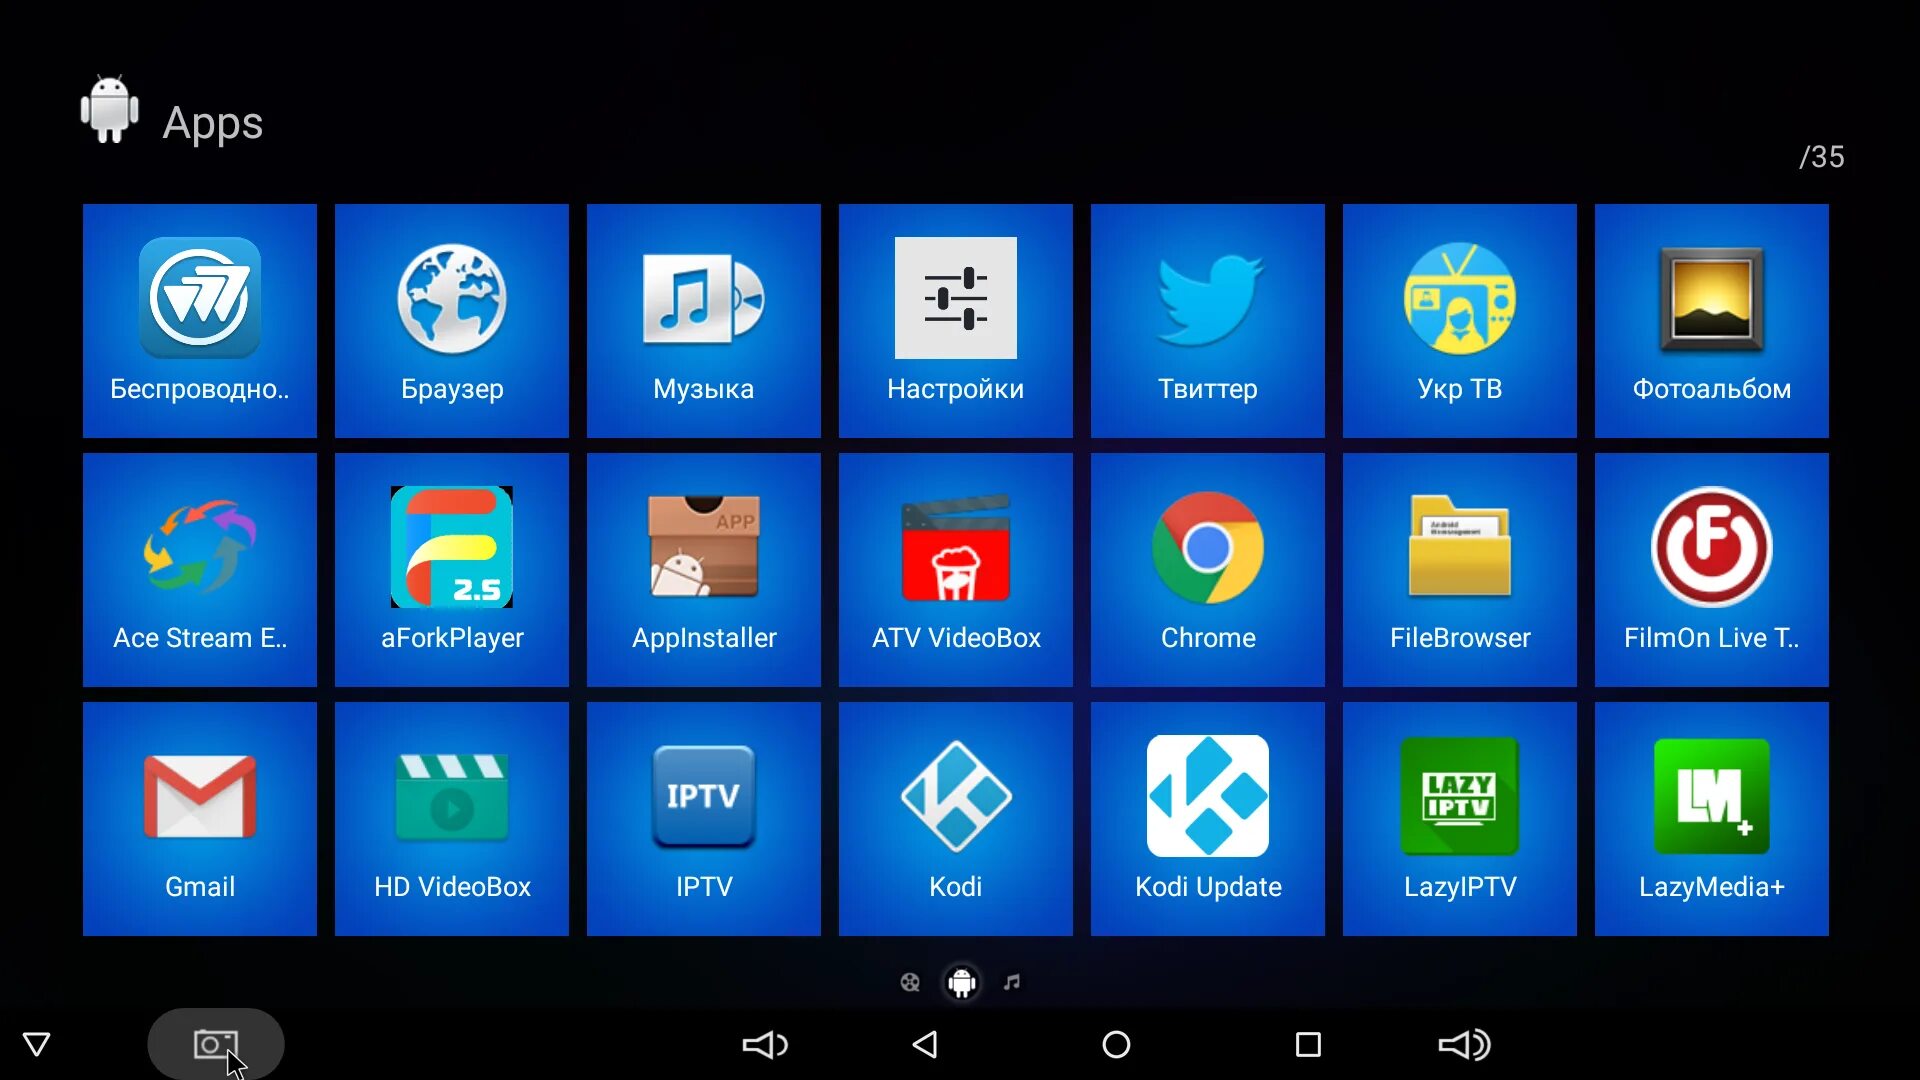The height and width of the screenshot is (1080, 1920).
Task: Expand app pages navigation indicator
Action: pos(959,981)
